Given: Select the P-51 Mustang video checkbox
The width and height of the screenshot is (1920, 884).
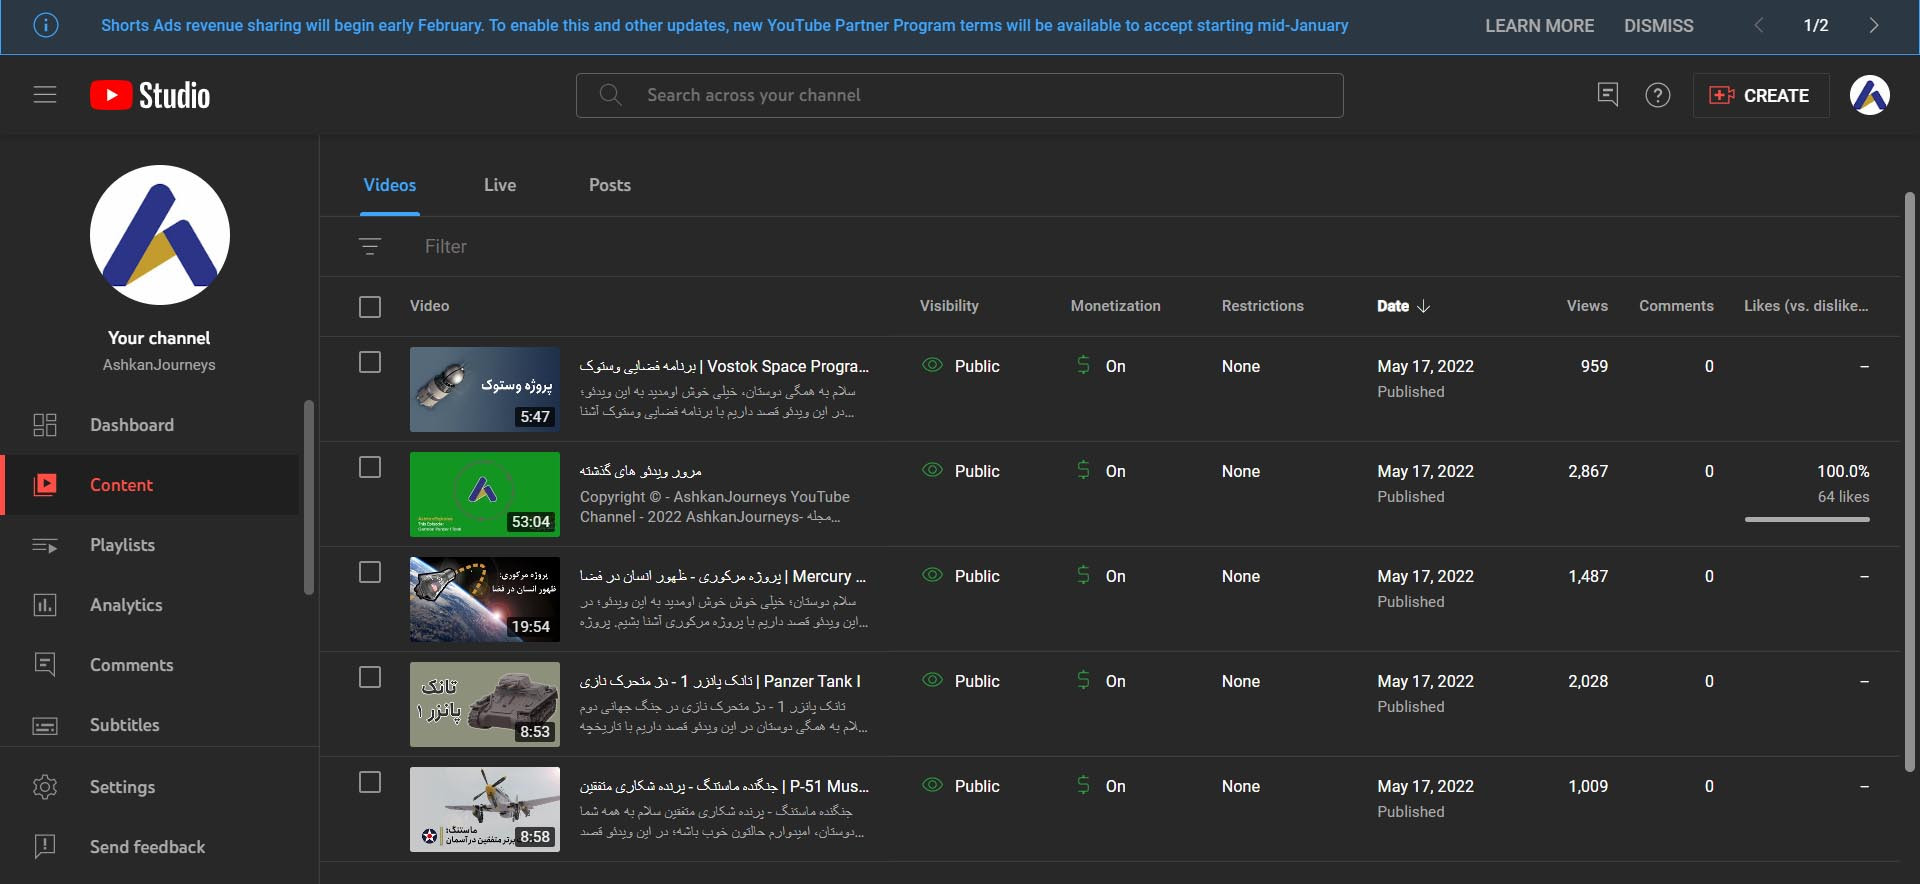Looking at the screenshot, I should [370, 782].
